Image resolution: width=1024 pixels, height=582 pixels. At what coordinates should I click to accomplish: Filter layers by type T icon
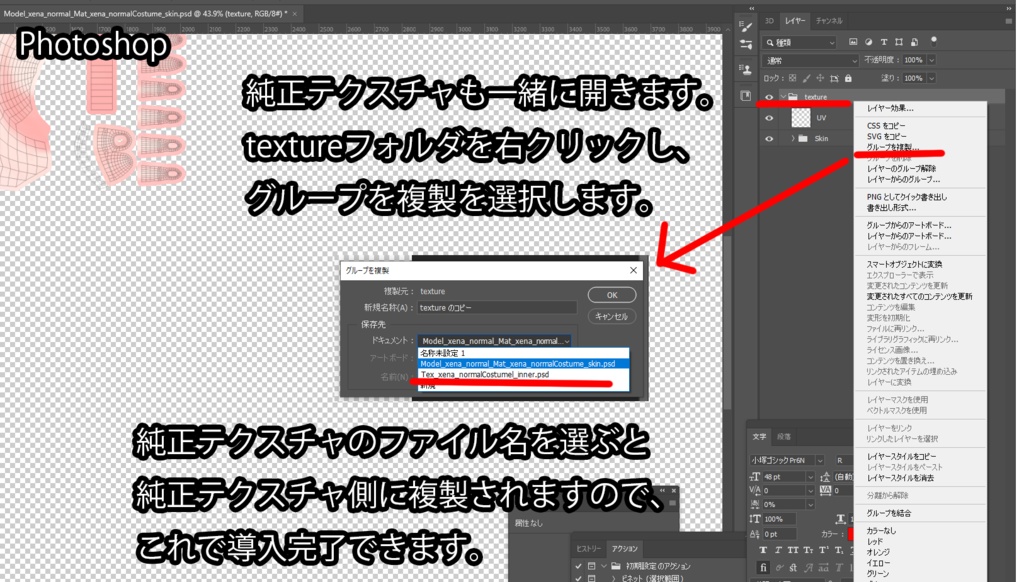(884, 42)
